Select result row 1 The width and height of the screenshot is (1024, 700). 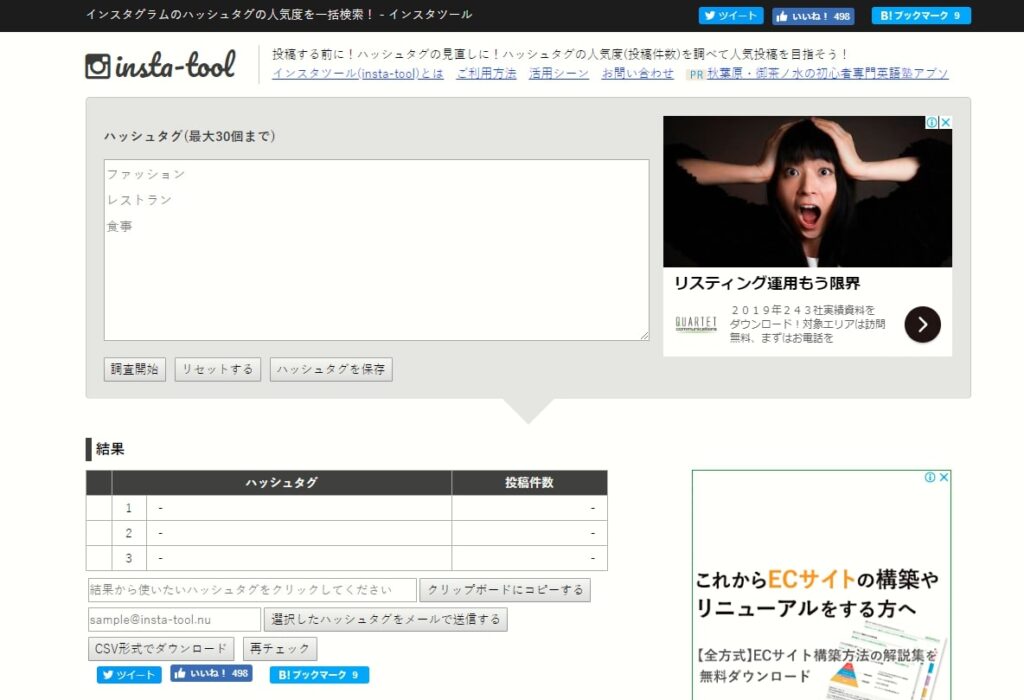347,508
